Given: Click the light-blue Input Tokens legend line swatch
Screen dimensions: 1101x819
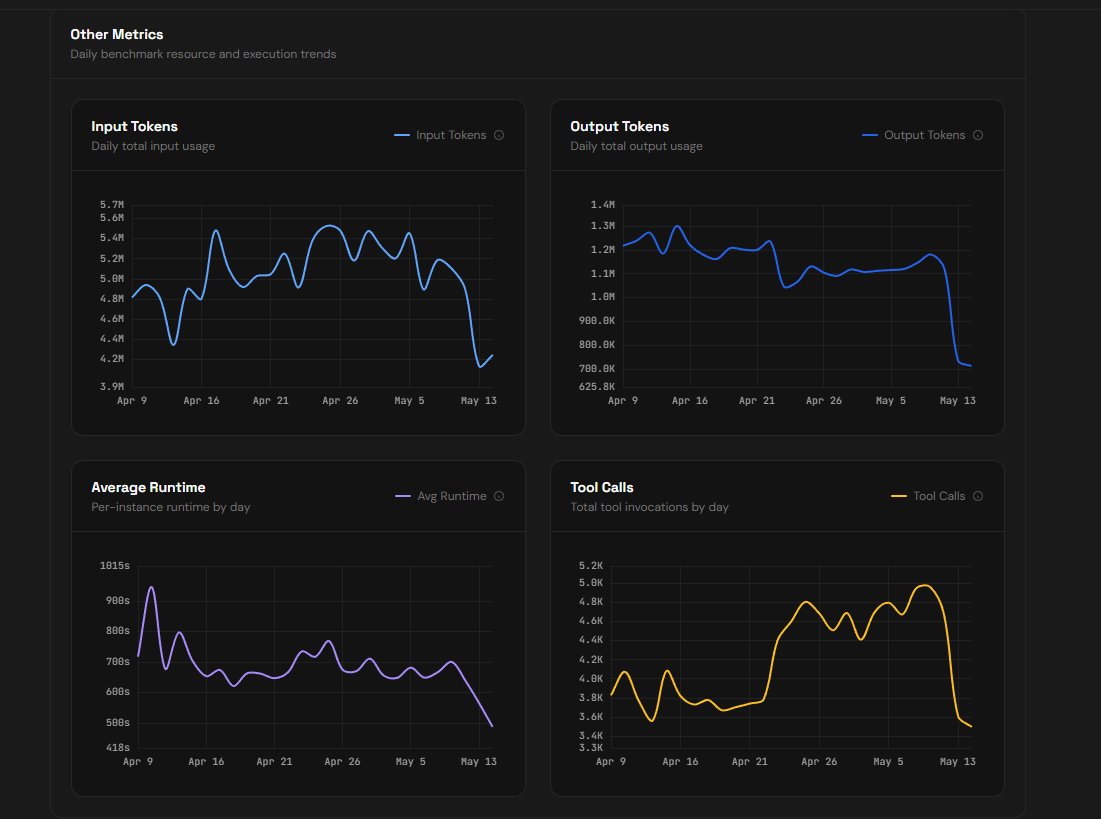Looking at the screenshot, I should point(402,135).
